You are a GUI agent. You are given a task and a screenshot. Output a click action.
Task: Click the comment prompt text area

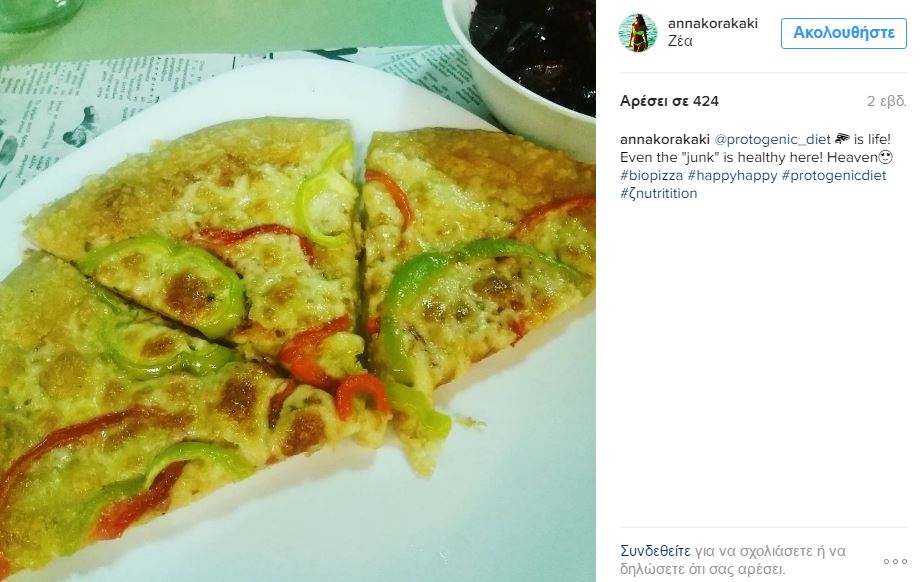pos(732,560)
